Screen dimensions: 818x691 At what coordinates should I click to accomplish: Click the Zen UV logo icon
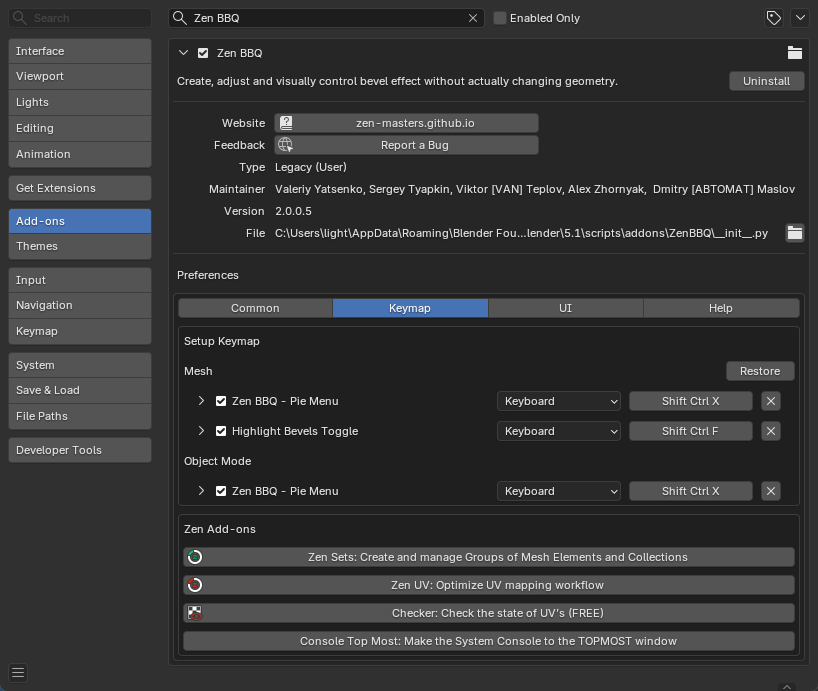pos(195,585)
